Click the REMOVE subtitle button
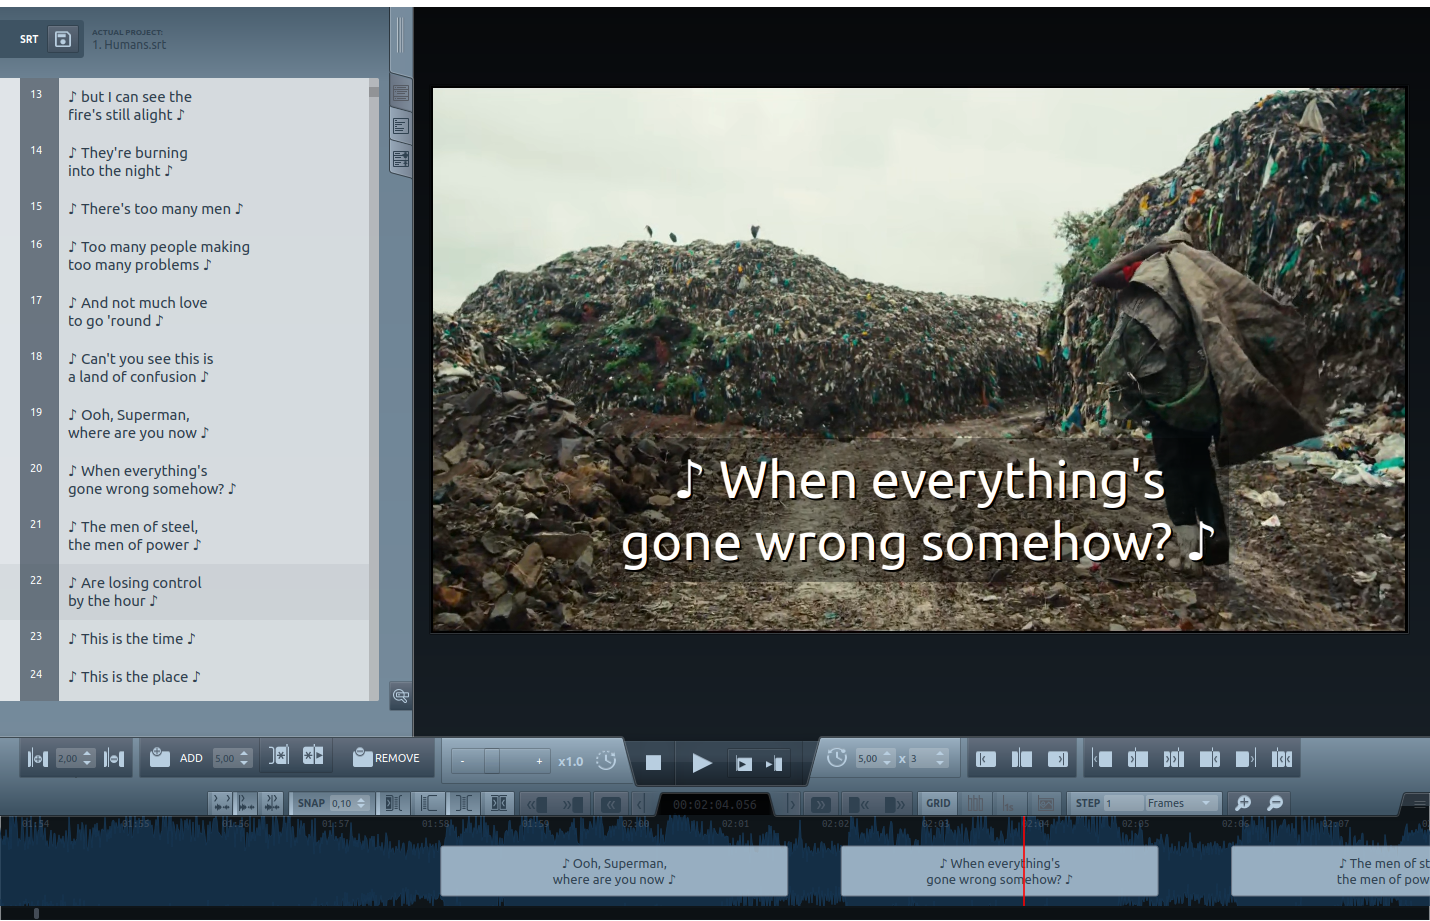The width and height of the screenshot is (1430, 921). [x=386, y=757]
